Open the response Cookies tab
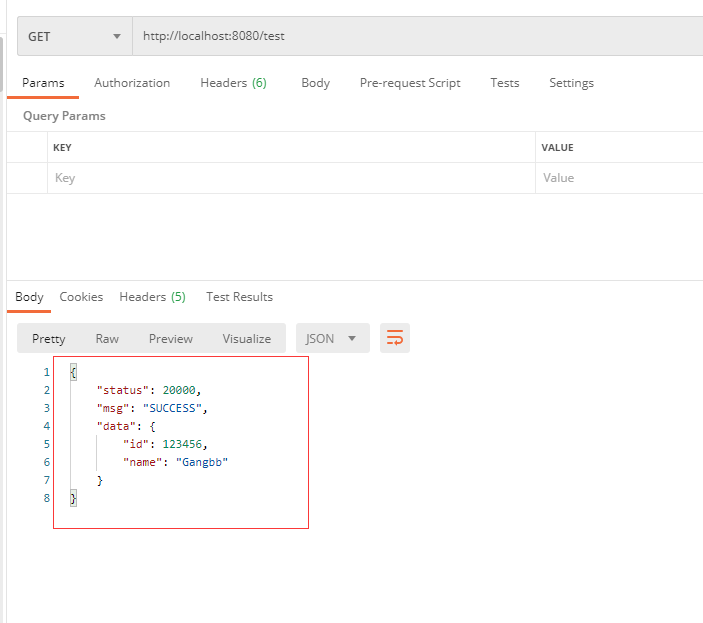The width and height of the screenshot is (703, 623). [x=81, y=297]
